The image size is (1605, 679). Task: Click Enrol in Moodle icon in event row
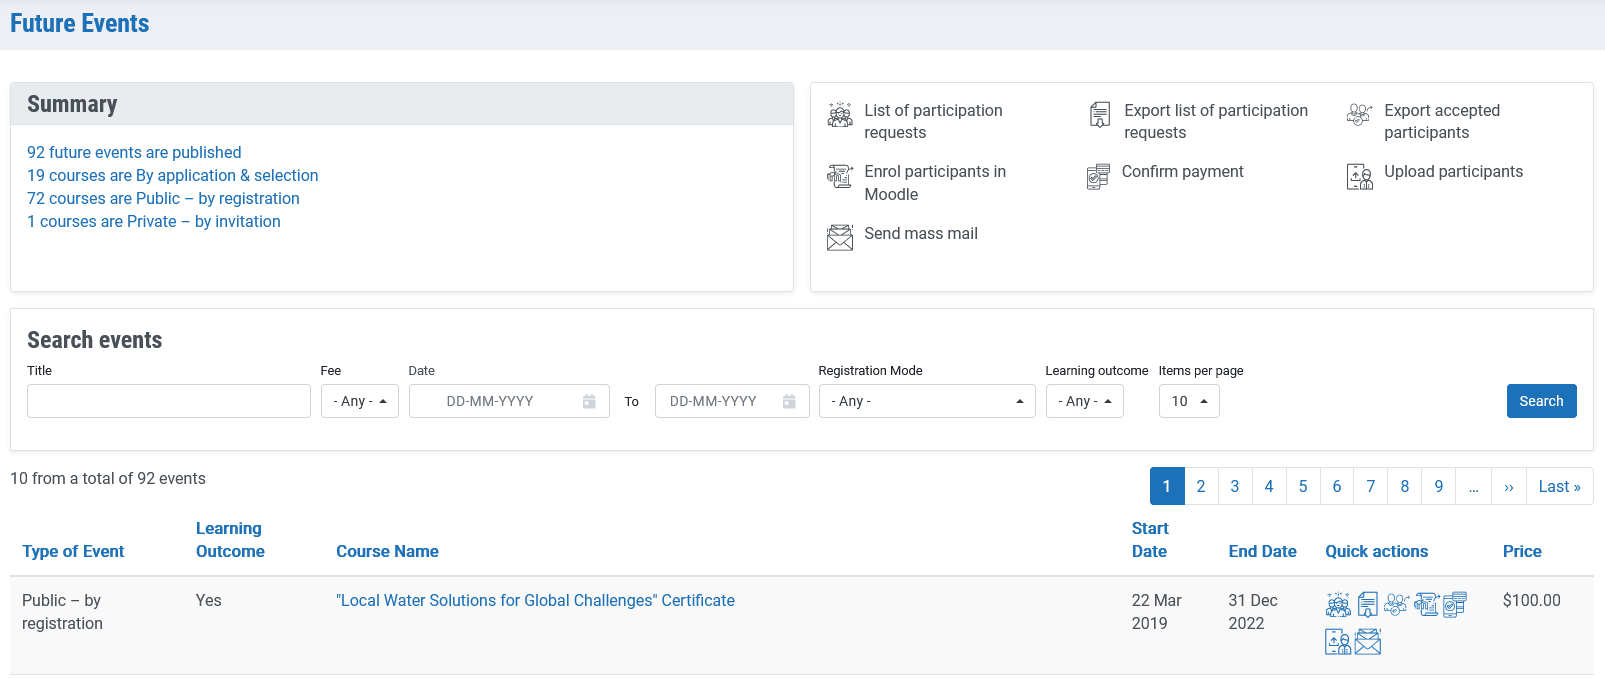[1426, 604]
